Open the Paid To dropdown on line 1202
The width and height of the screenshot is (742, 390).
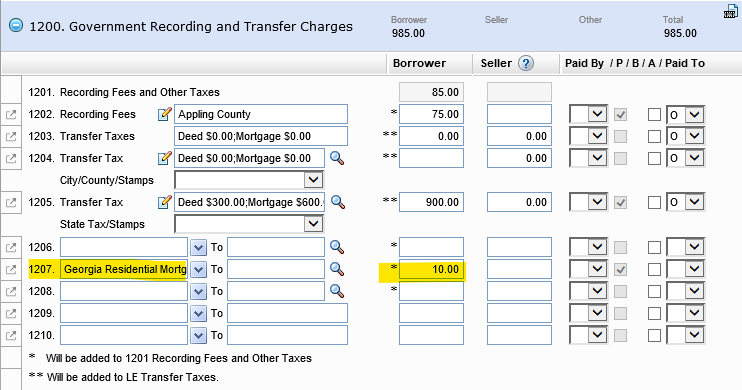coord(685,115)
